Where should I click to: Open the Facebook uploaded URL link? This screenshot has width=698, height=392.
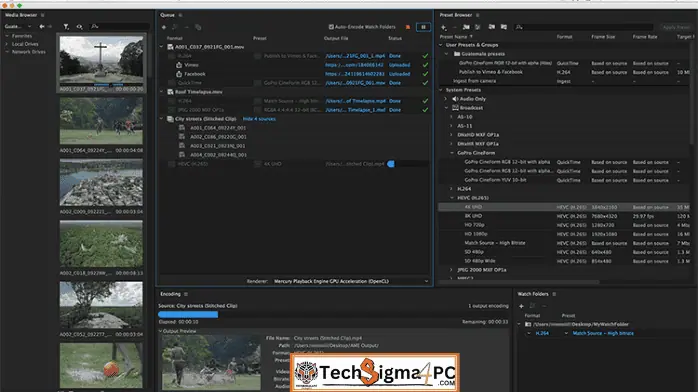coord(354,74)
